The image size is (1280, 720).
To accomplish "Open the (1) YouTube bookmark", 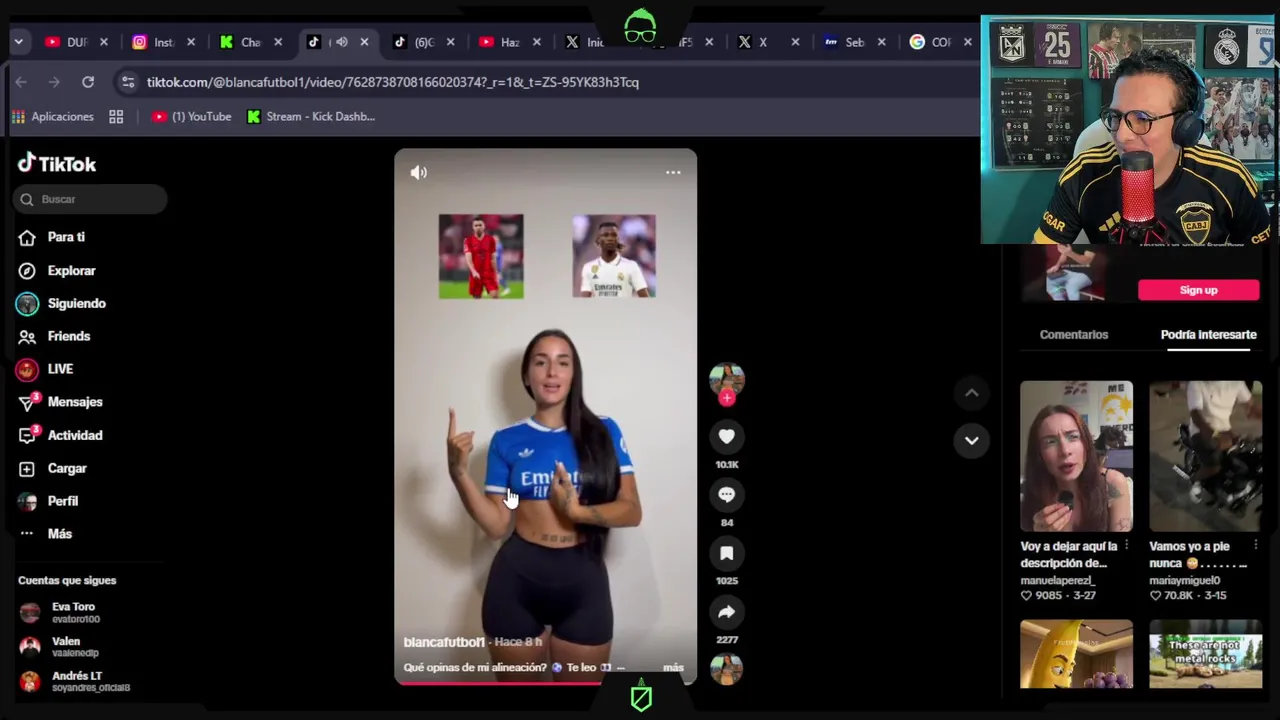I will (191, 117).
